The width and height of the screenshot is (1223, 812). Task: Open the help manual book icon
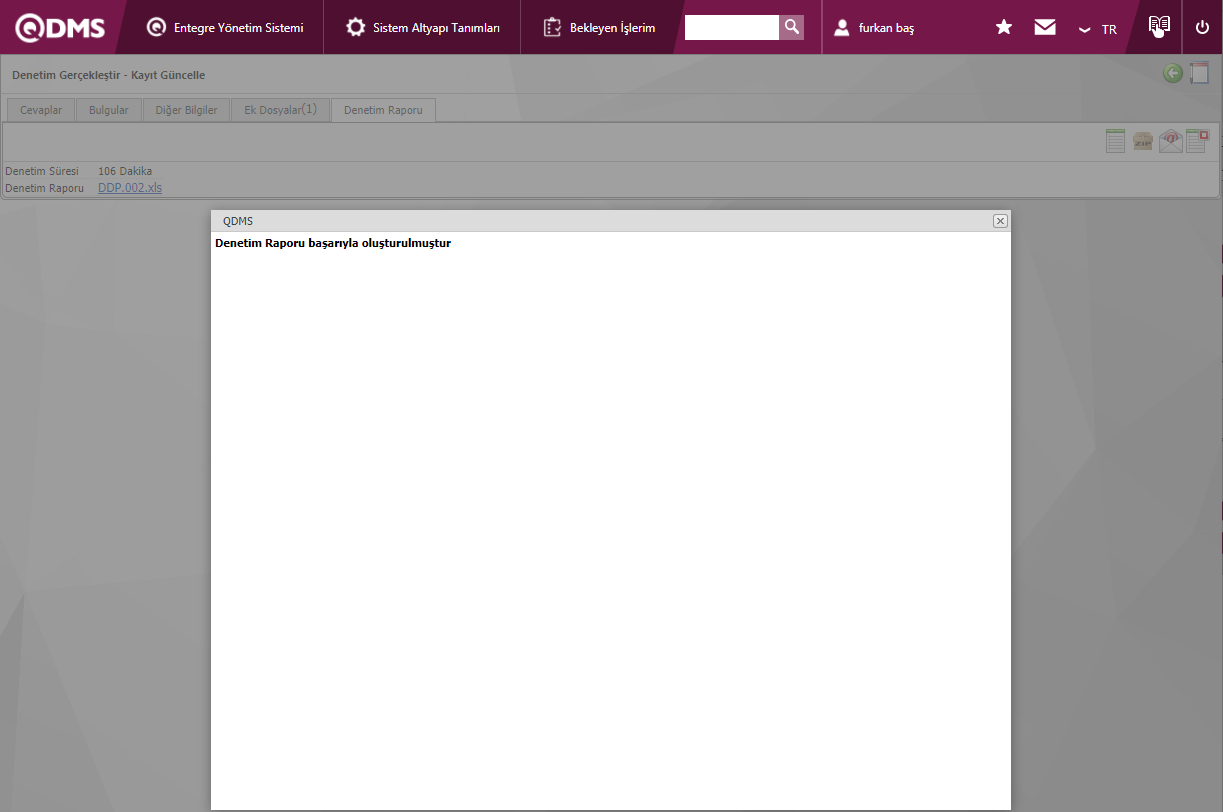click(1159, 27)
